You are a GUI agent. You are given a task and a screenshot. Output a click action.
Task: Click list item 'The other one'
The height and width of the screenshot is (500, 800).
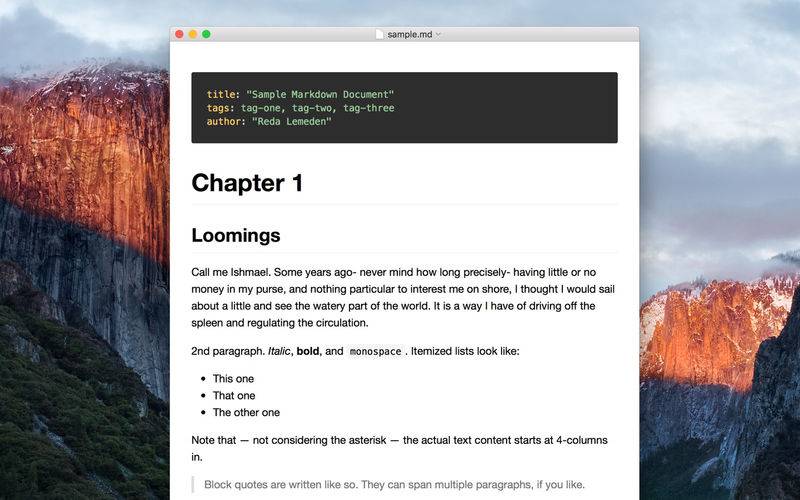click(246, 412)
